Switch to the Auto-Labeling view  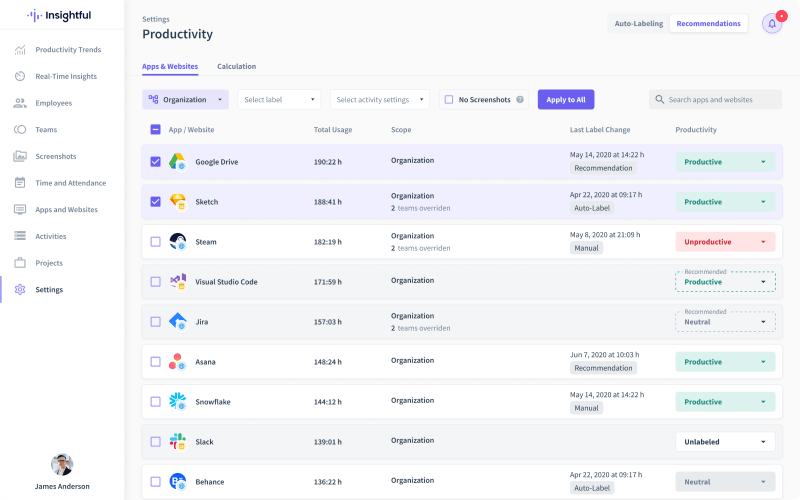(638, 23)
